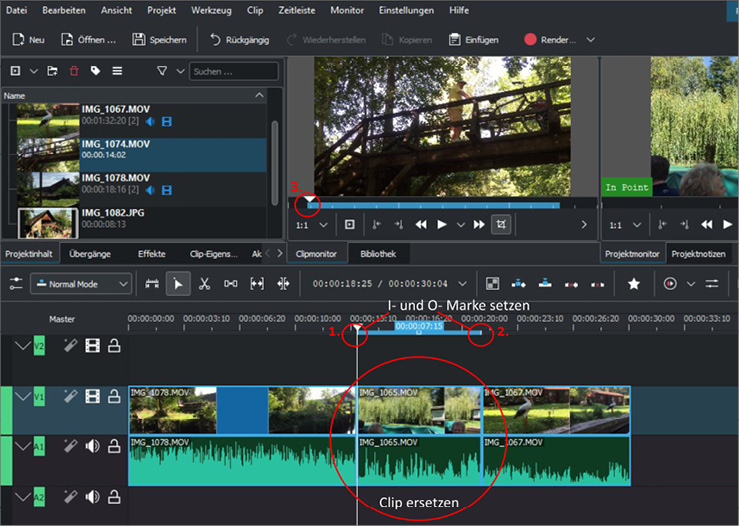Click the red trash delete clip icon
The image size is (739, 526).
click(73, 71)
